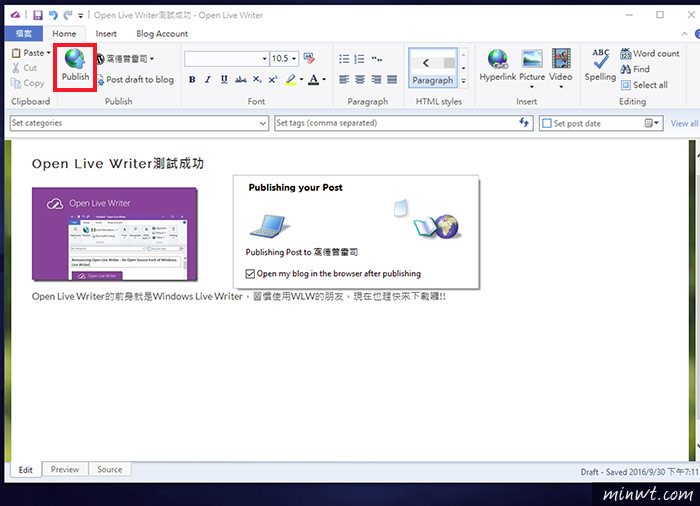Toggle strikethrough formatting
This screenshot has height=506, width=700.
(241, 79)
